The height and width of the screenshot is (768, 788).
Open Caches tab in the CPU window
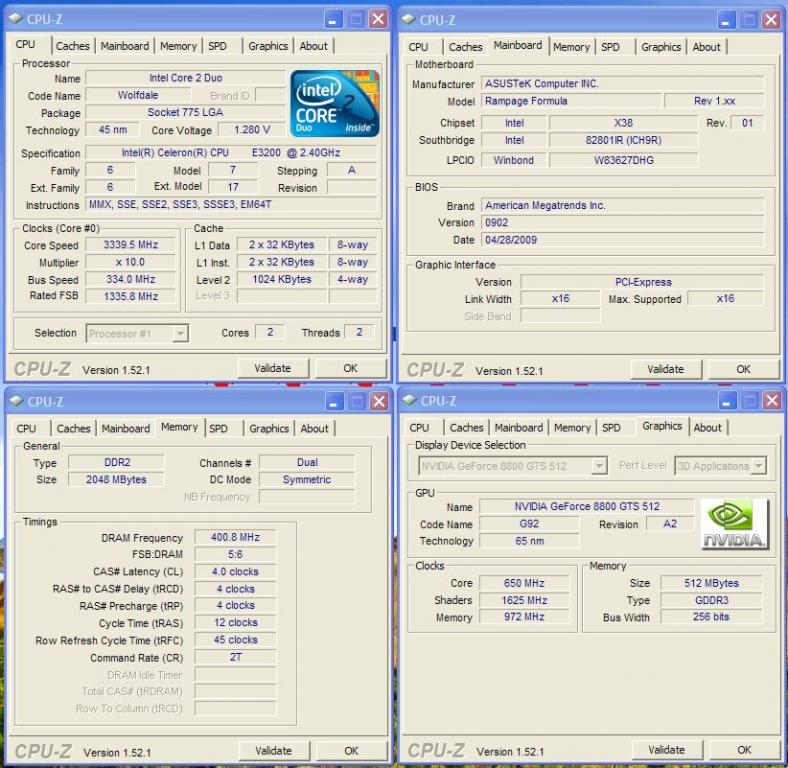[x=72, y=46]
